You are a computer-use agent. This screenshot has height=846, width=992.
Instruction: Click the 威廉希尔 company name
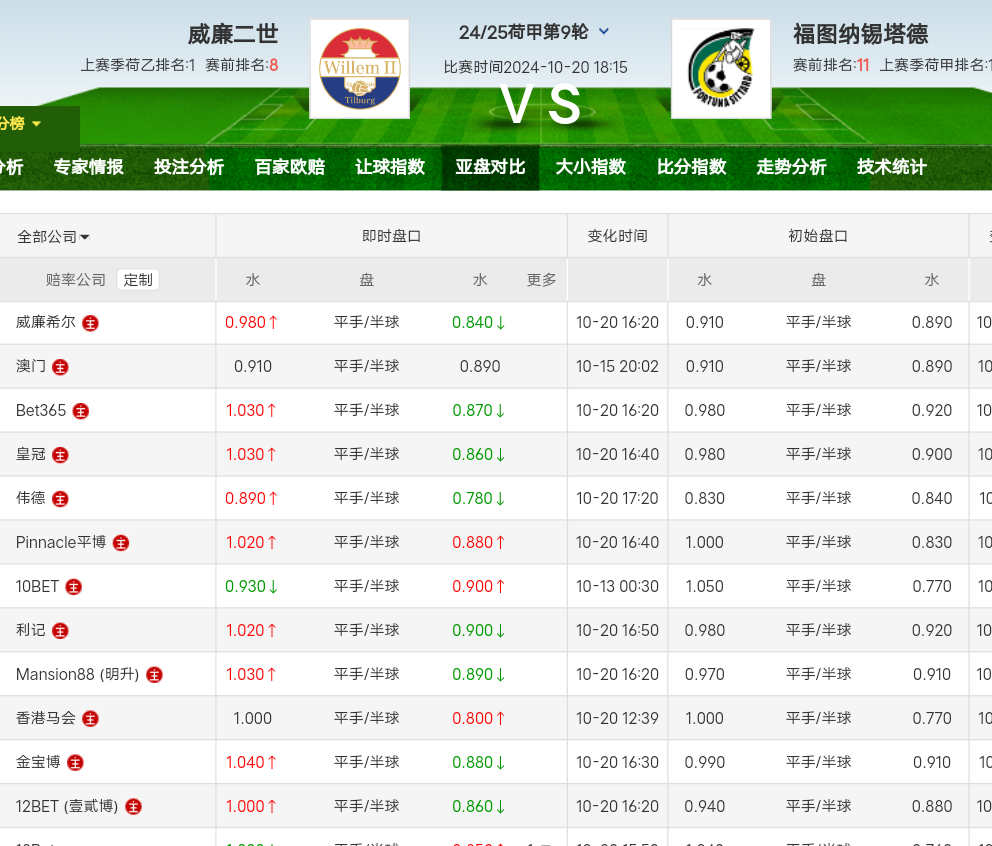pyautogui.click(x=46, y=322)
